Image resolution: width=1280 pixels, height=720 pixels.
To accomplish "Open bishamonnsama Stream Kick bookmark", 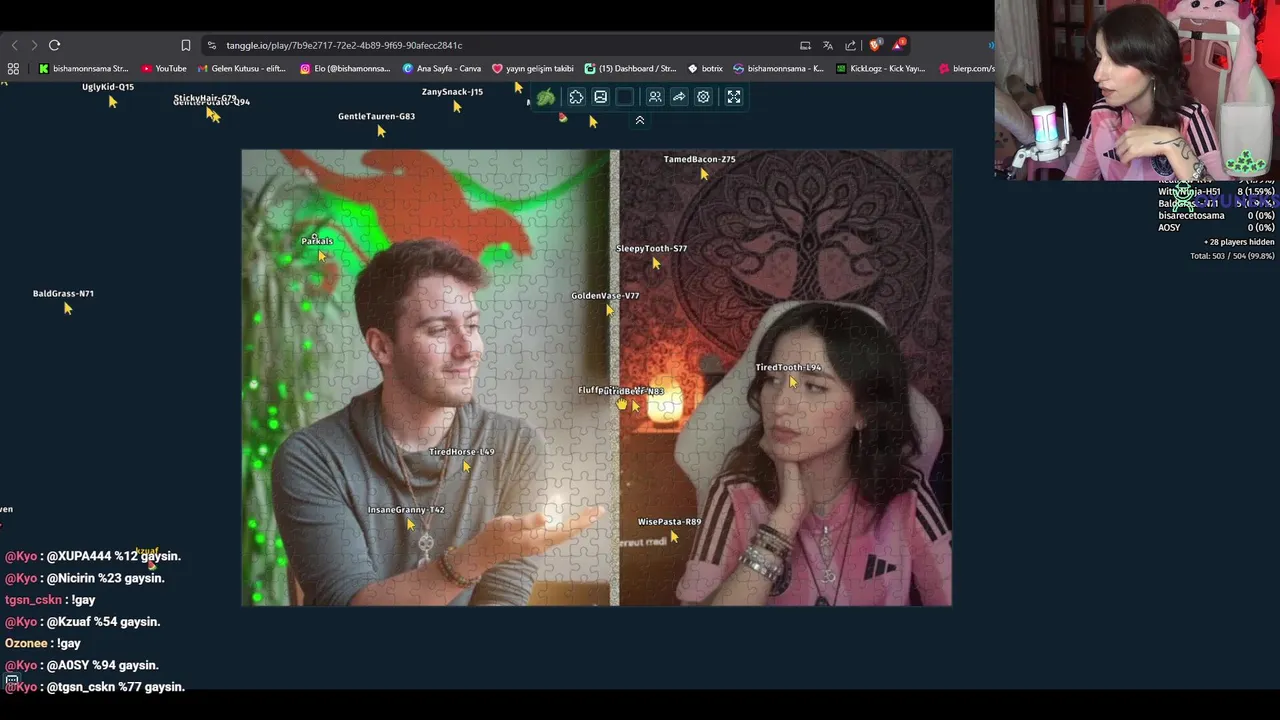I will [x=84, y=69].
